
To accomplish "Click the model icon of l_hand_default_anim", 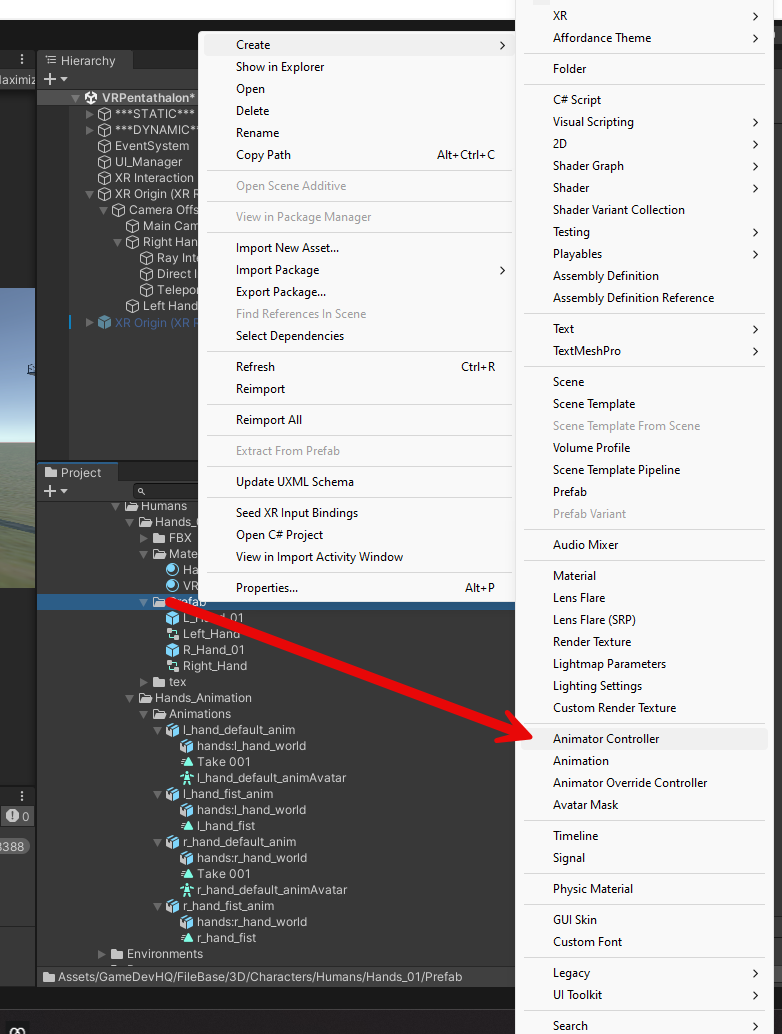I will (172, 730).
